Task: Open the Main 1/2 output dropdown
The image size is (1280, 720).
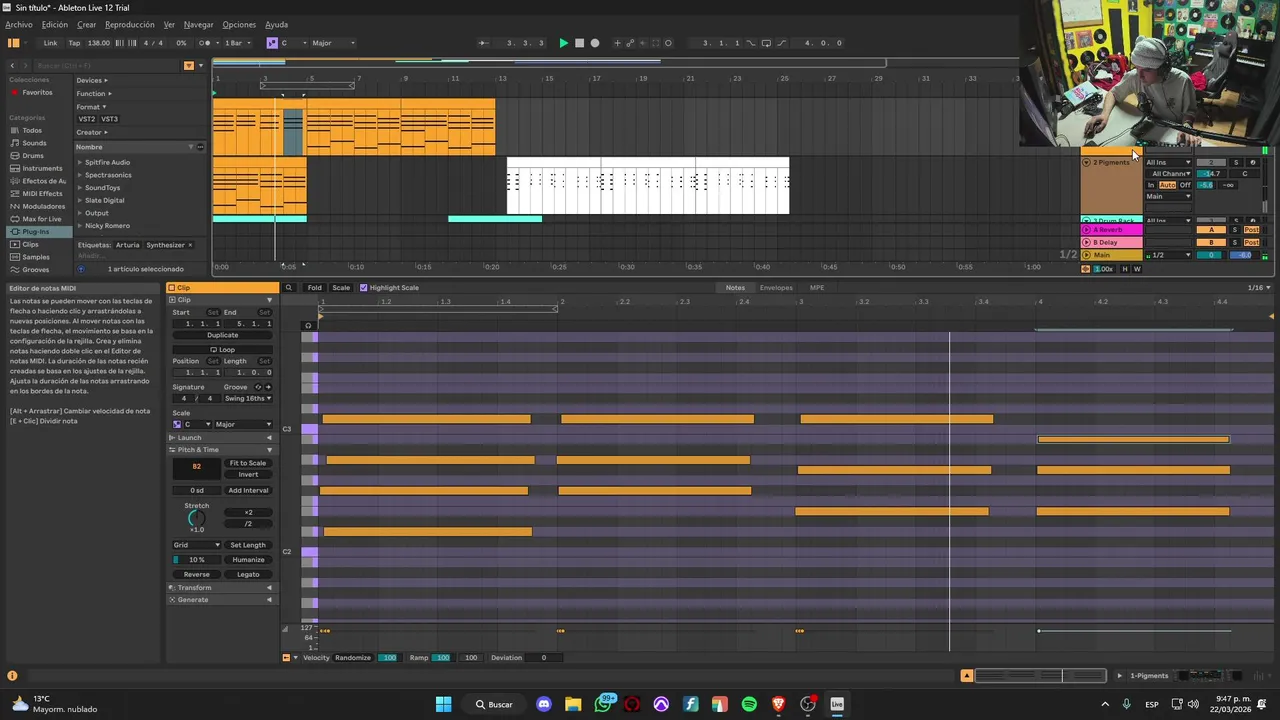Action: [x=1168, y=255]
